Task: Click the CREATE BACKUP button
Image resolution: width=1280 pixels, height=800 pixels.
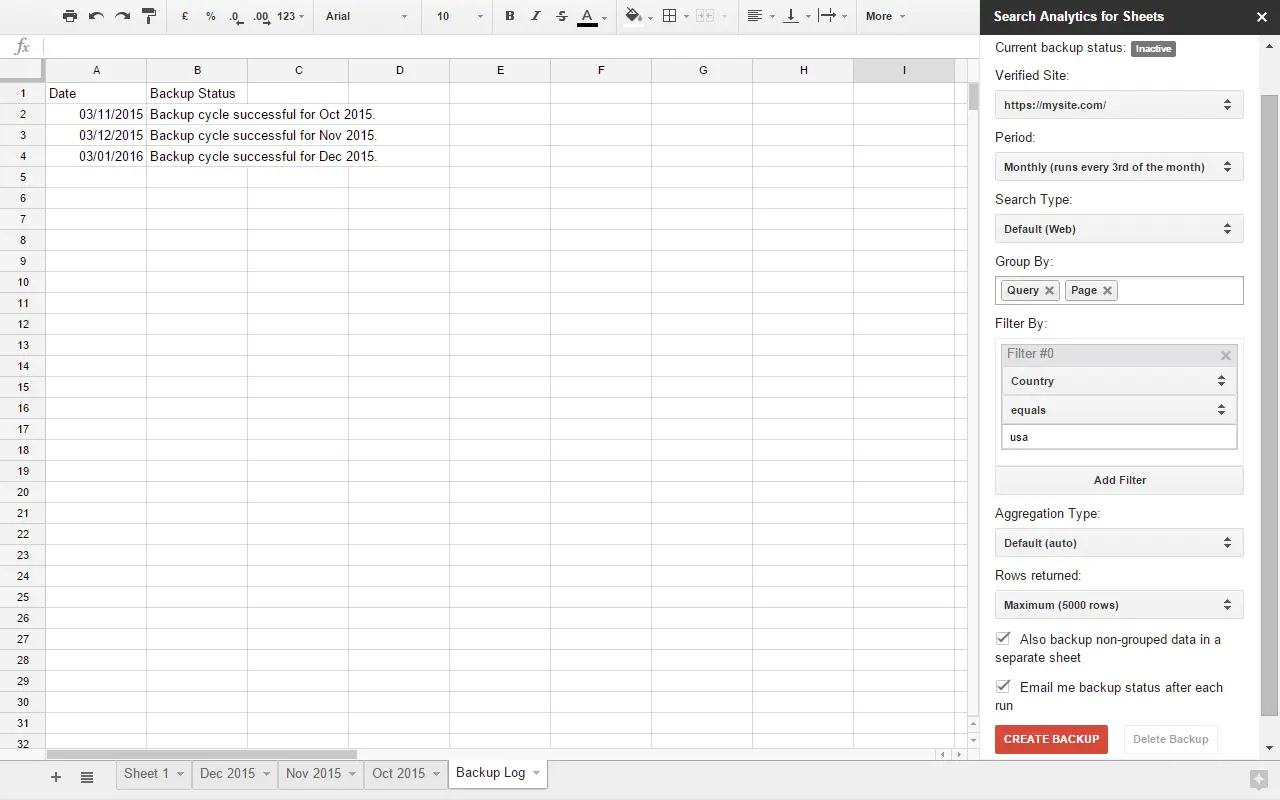Action: 1051,739
